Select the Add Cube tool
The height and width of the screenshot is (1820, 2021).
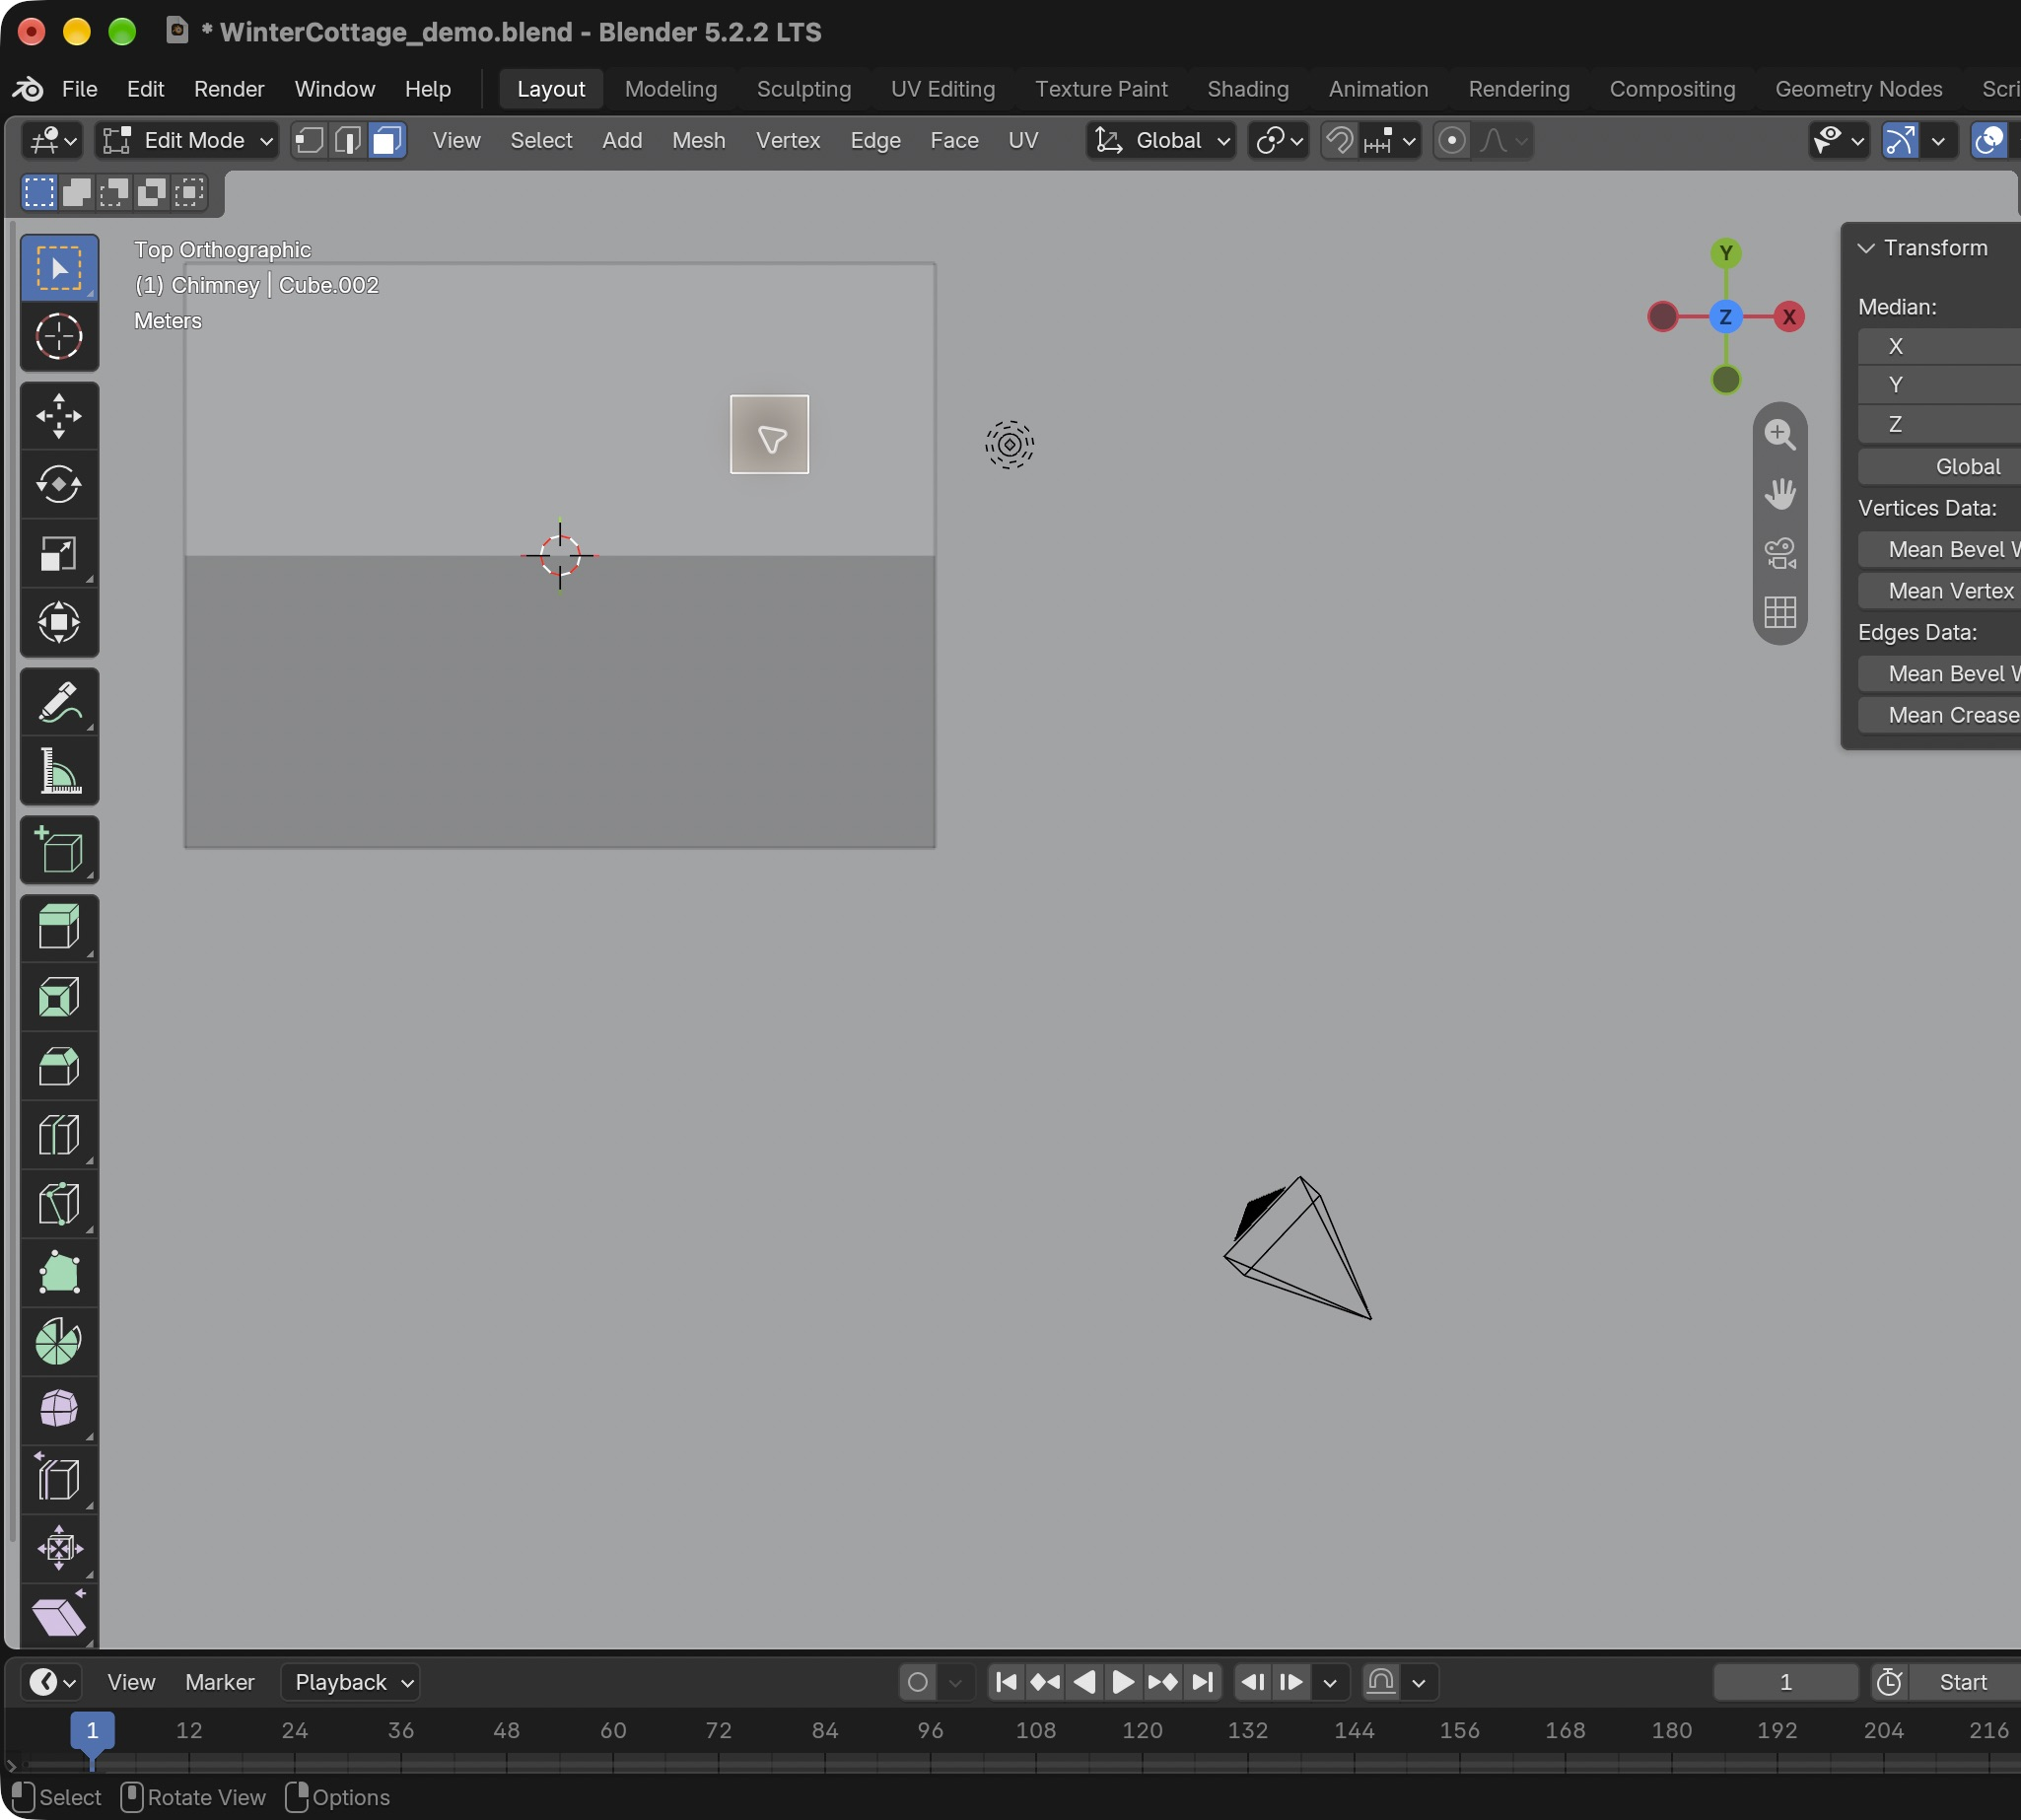[x=59, y=850]
